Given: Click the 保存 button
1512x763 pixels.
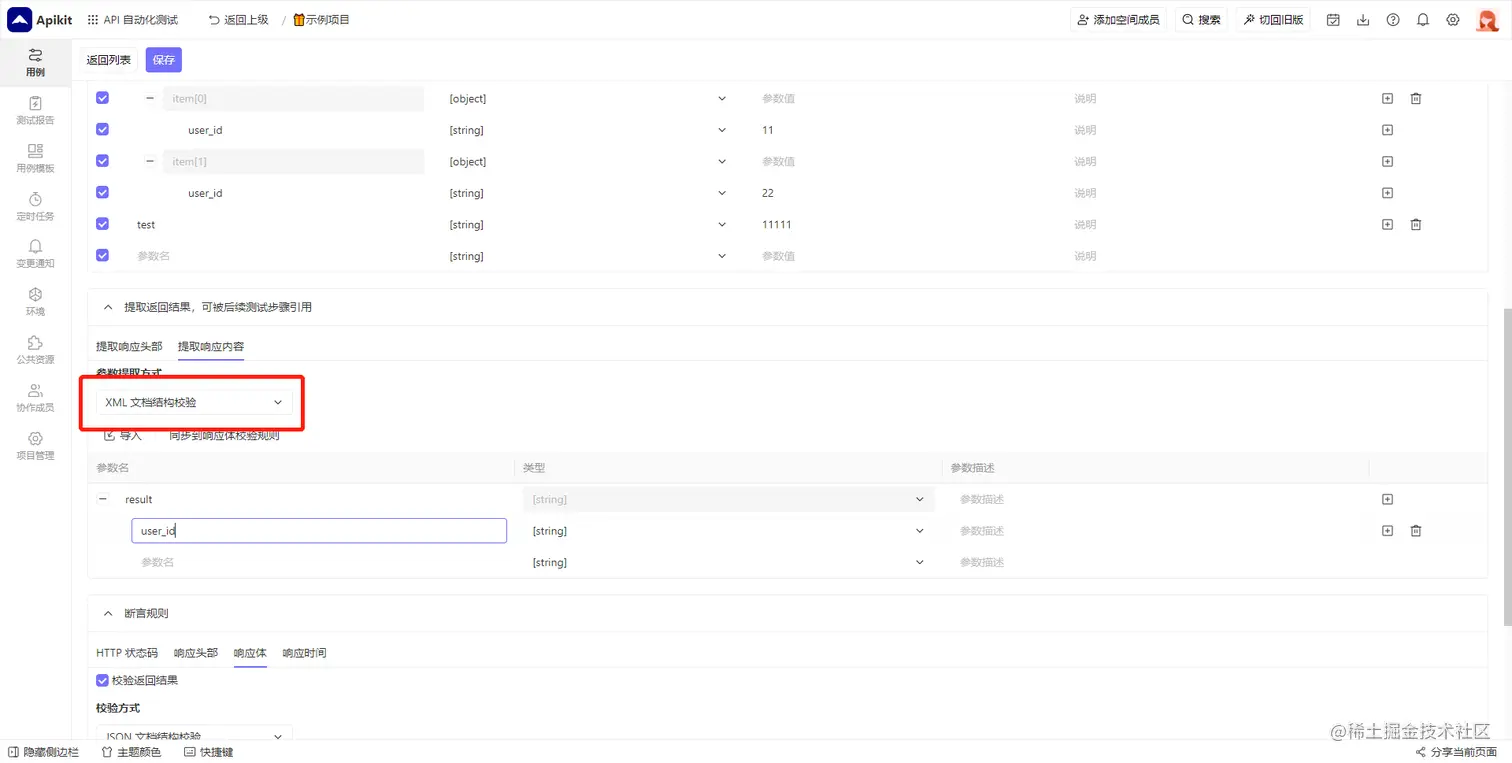Looking at the screenshot, I should tap(164, 60).
